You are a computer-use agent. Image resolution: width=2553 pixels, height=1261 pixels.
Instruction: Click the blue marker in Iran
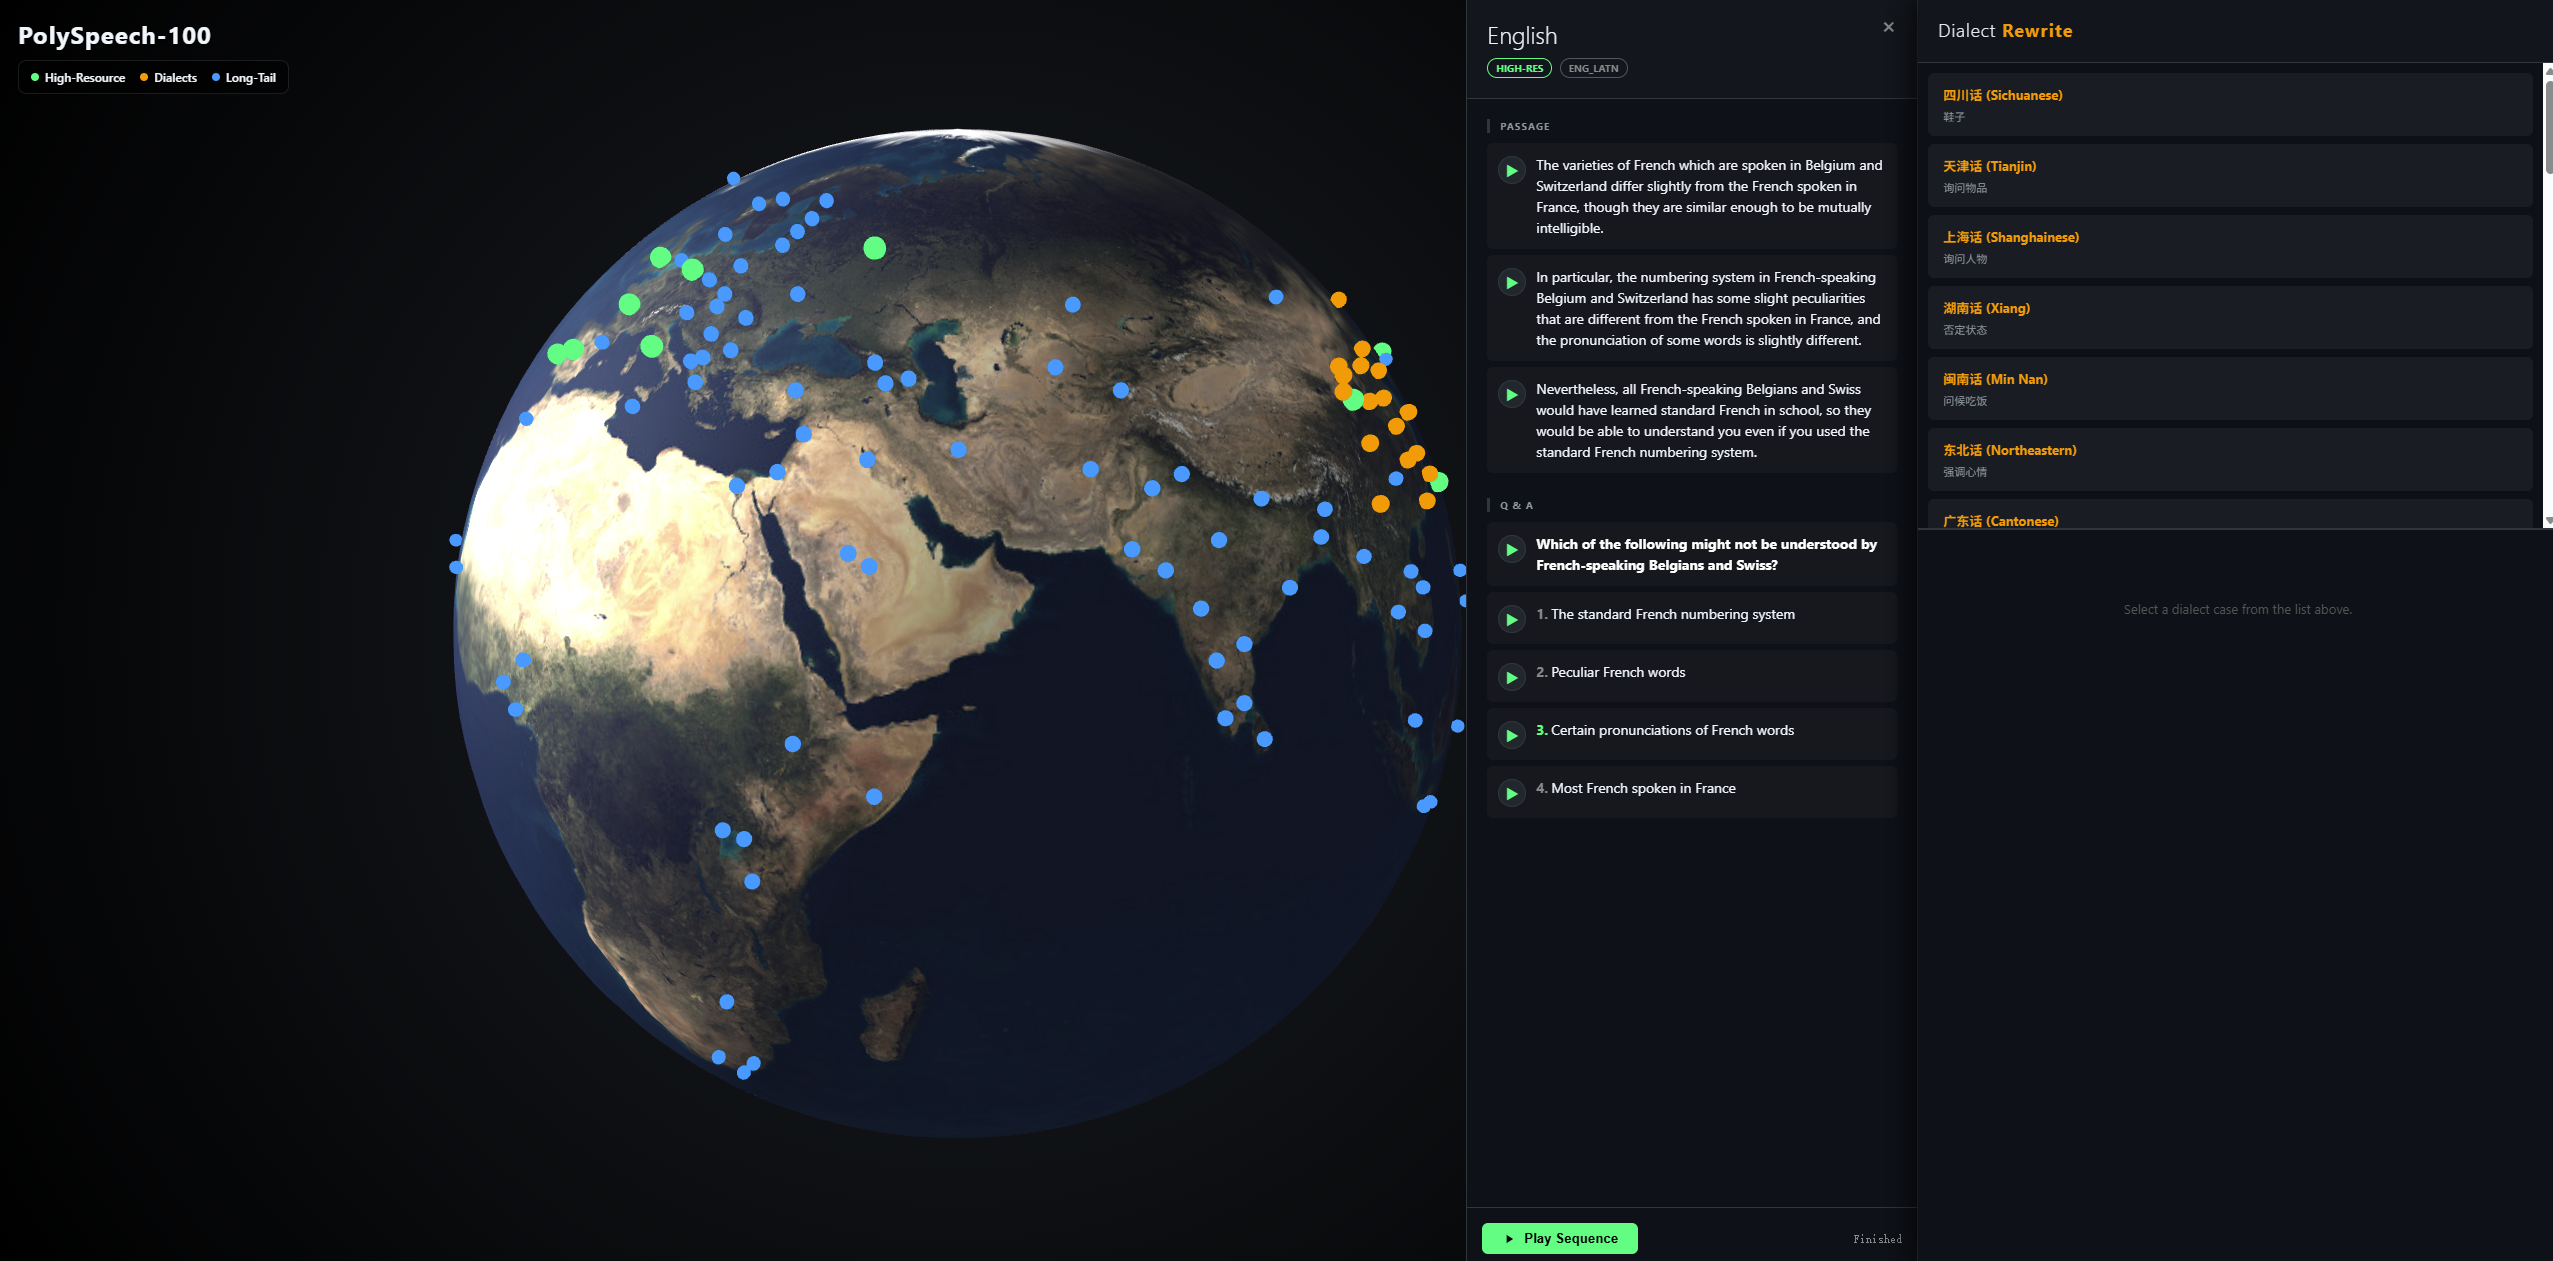click(958, 450)
